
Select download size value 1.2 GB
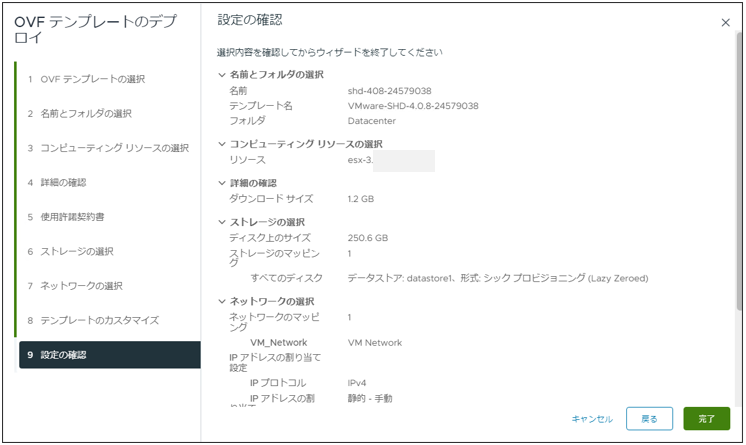click(361, 199)
